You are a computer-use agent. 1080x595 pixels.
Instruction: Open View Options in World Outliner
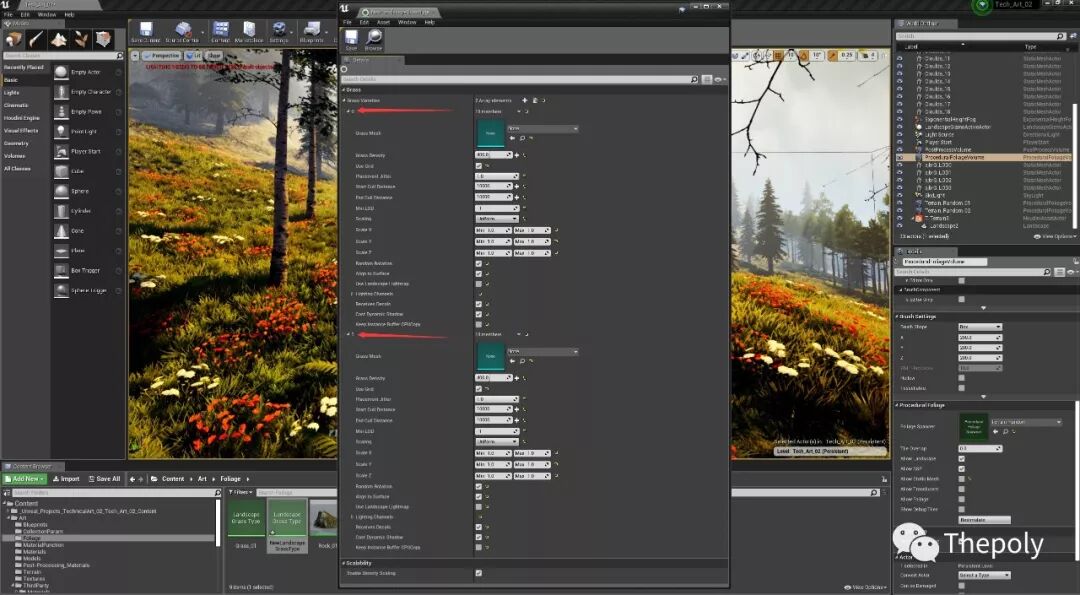pyautogui.click(x=1055, y=236)
